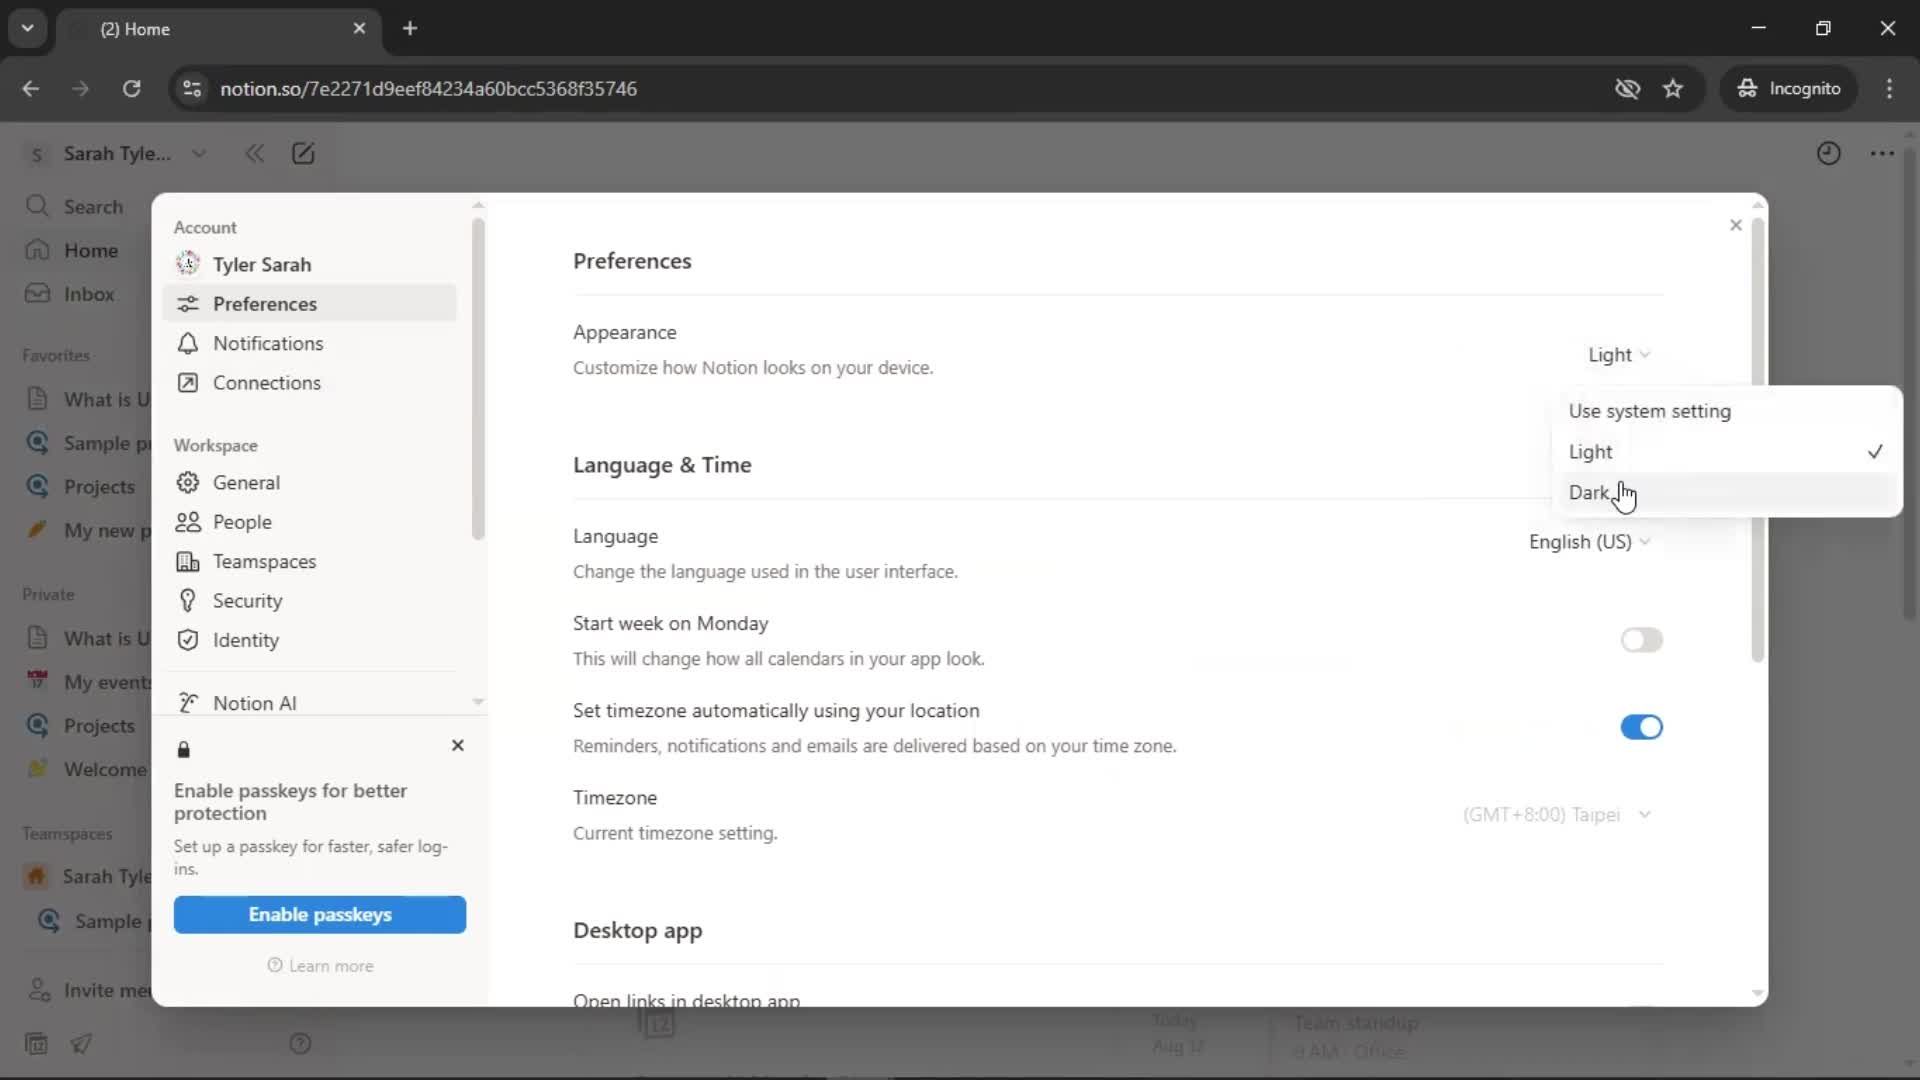Click the People icon in settings
Viewport: 1920px width, 1080px height.
click(187, 522)
